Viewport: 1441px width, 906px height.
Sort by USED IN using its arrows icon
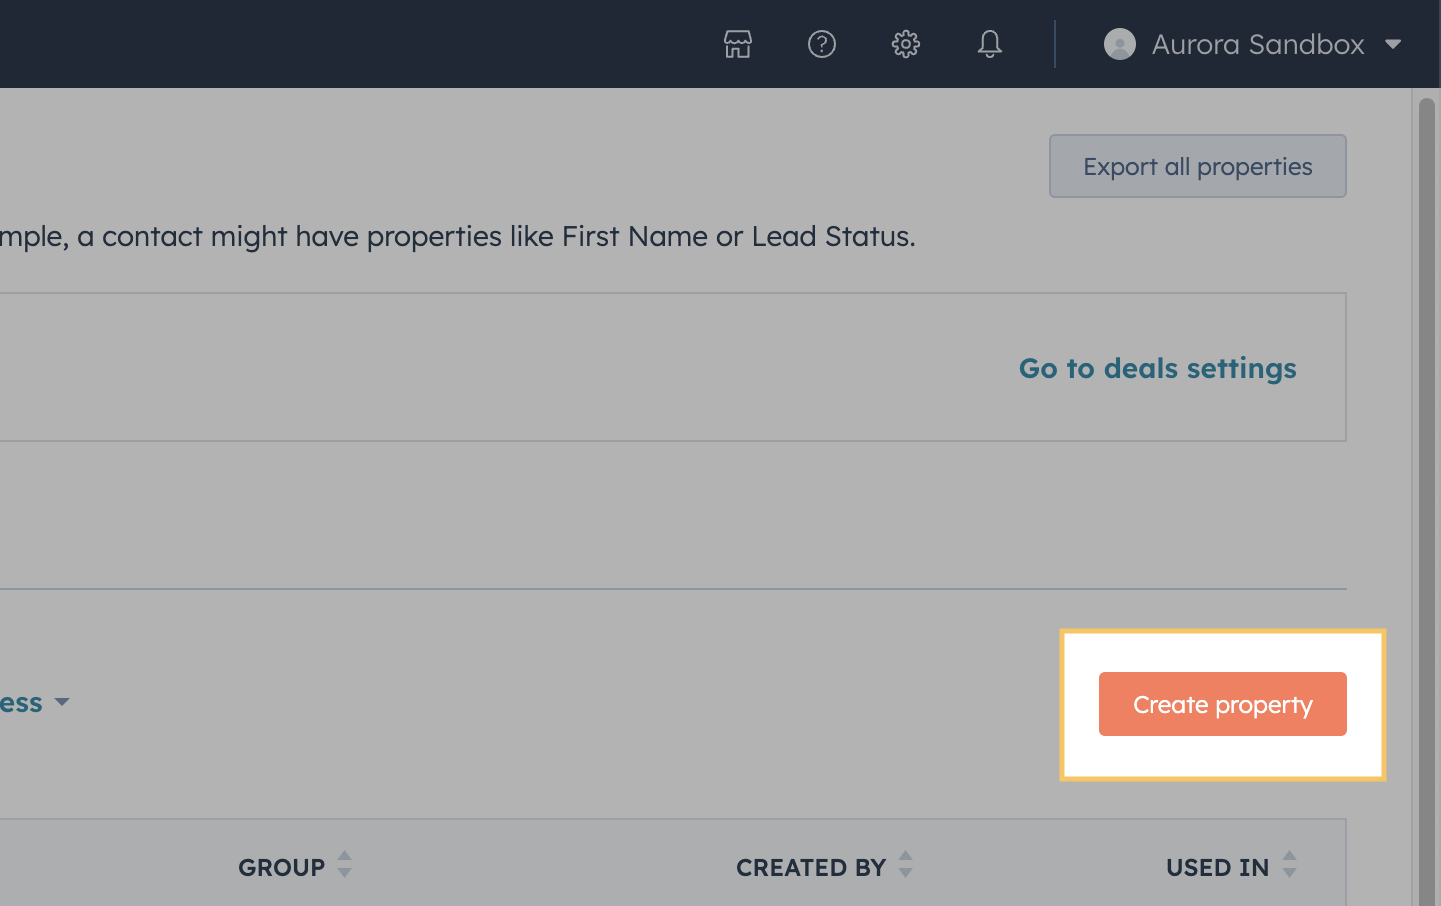1289,865
